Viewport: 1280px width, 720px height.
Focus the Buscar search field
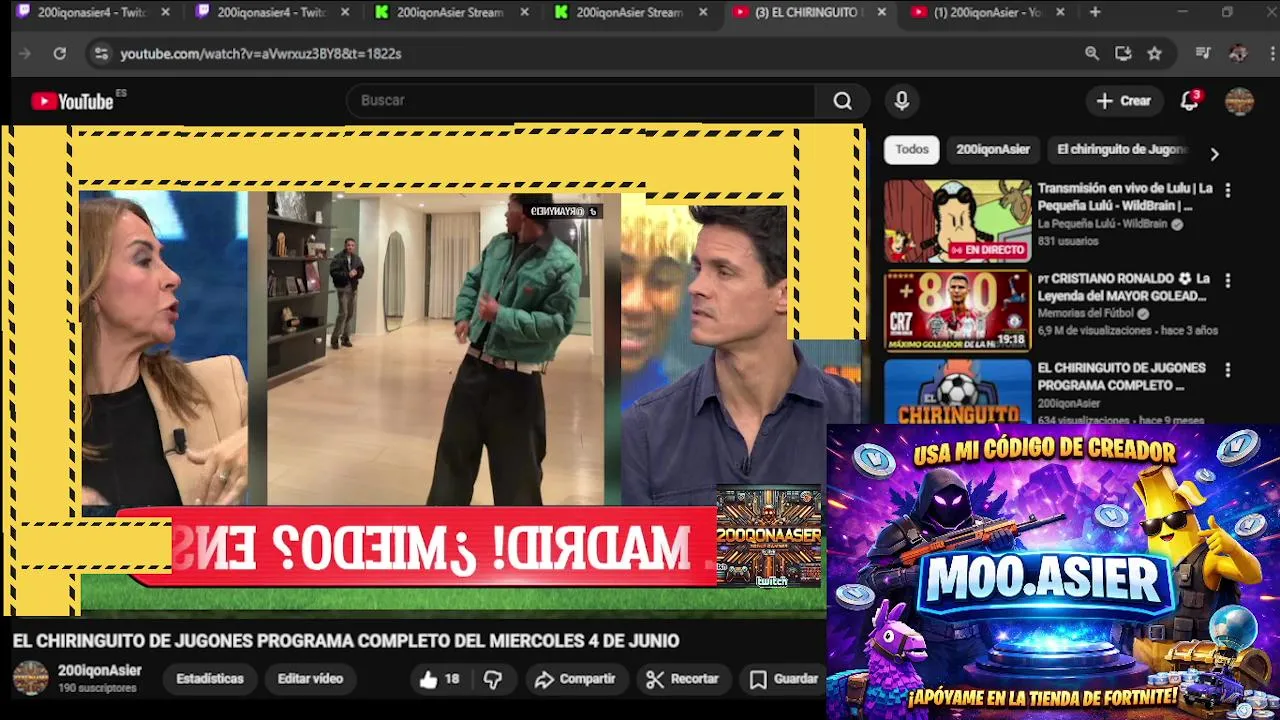[x=583, y=101]
